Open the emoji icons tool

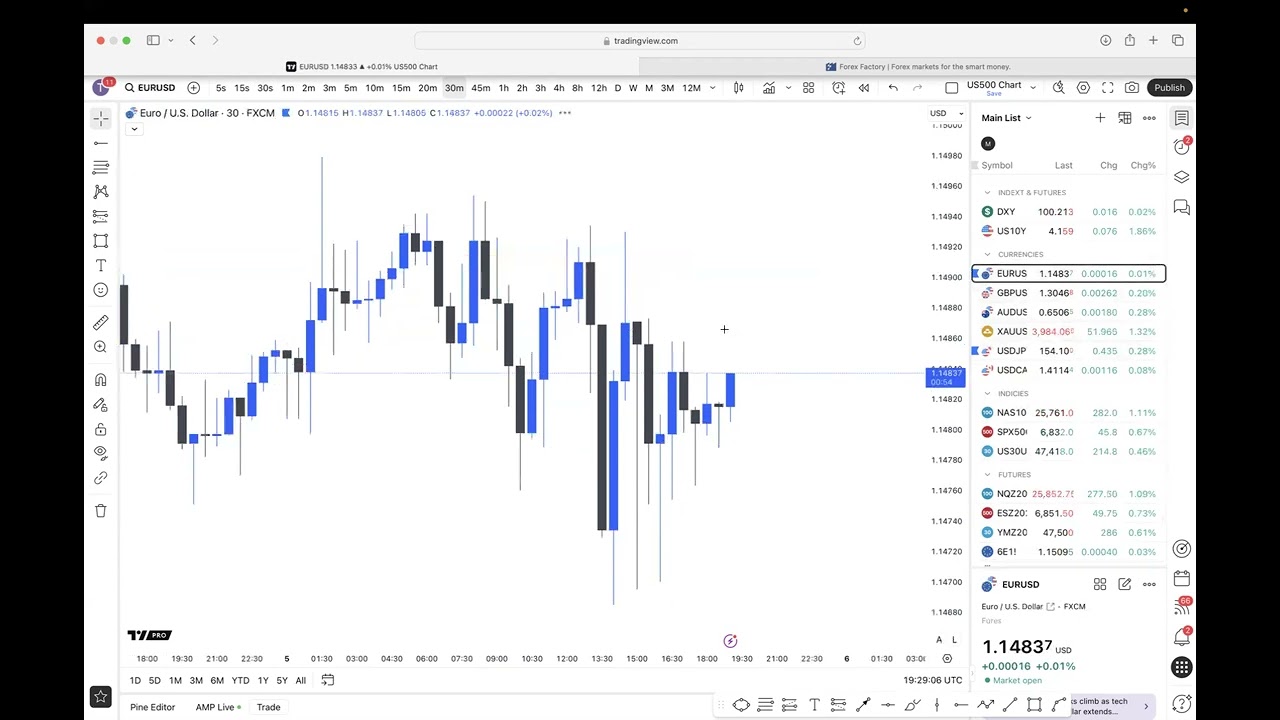(101, 290)
